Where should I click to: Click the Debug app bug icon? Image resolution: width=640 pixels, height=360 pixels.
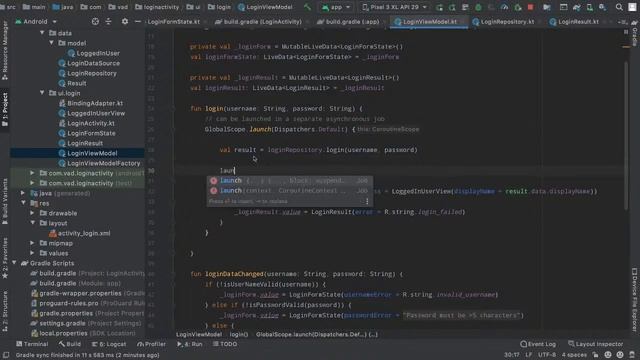tap(478, 7)
